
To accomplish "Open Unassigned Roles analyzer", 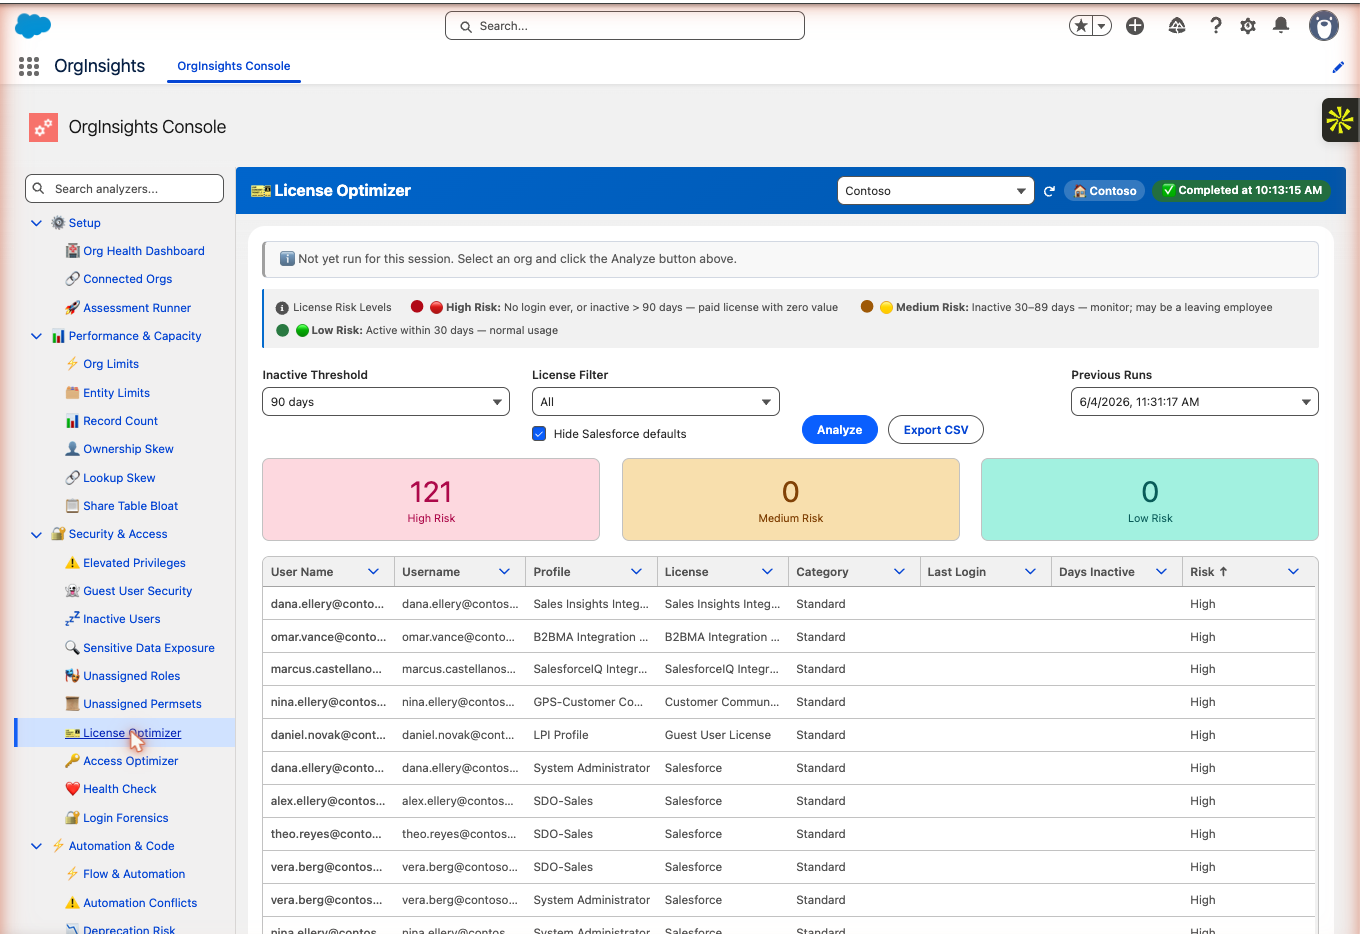I will [131, 676].
